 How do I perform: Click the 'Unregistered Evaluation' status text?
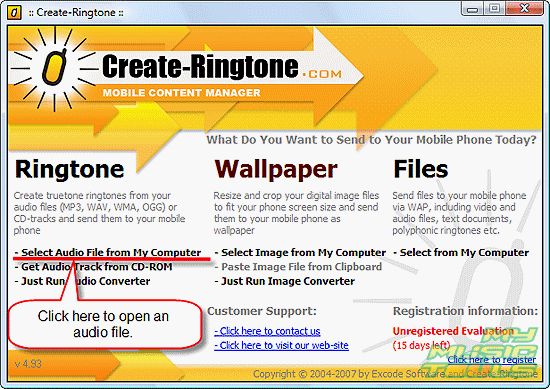point(453,331)
